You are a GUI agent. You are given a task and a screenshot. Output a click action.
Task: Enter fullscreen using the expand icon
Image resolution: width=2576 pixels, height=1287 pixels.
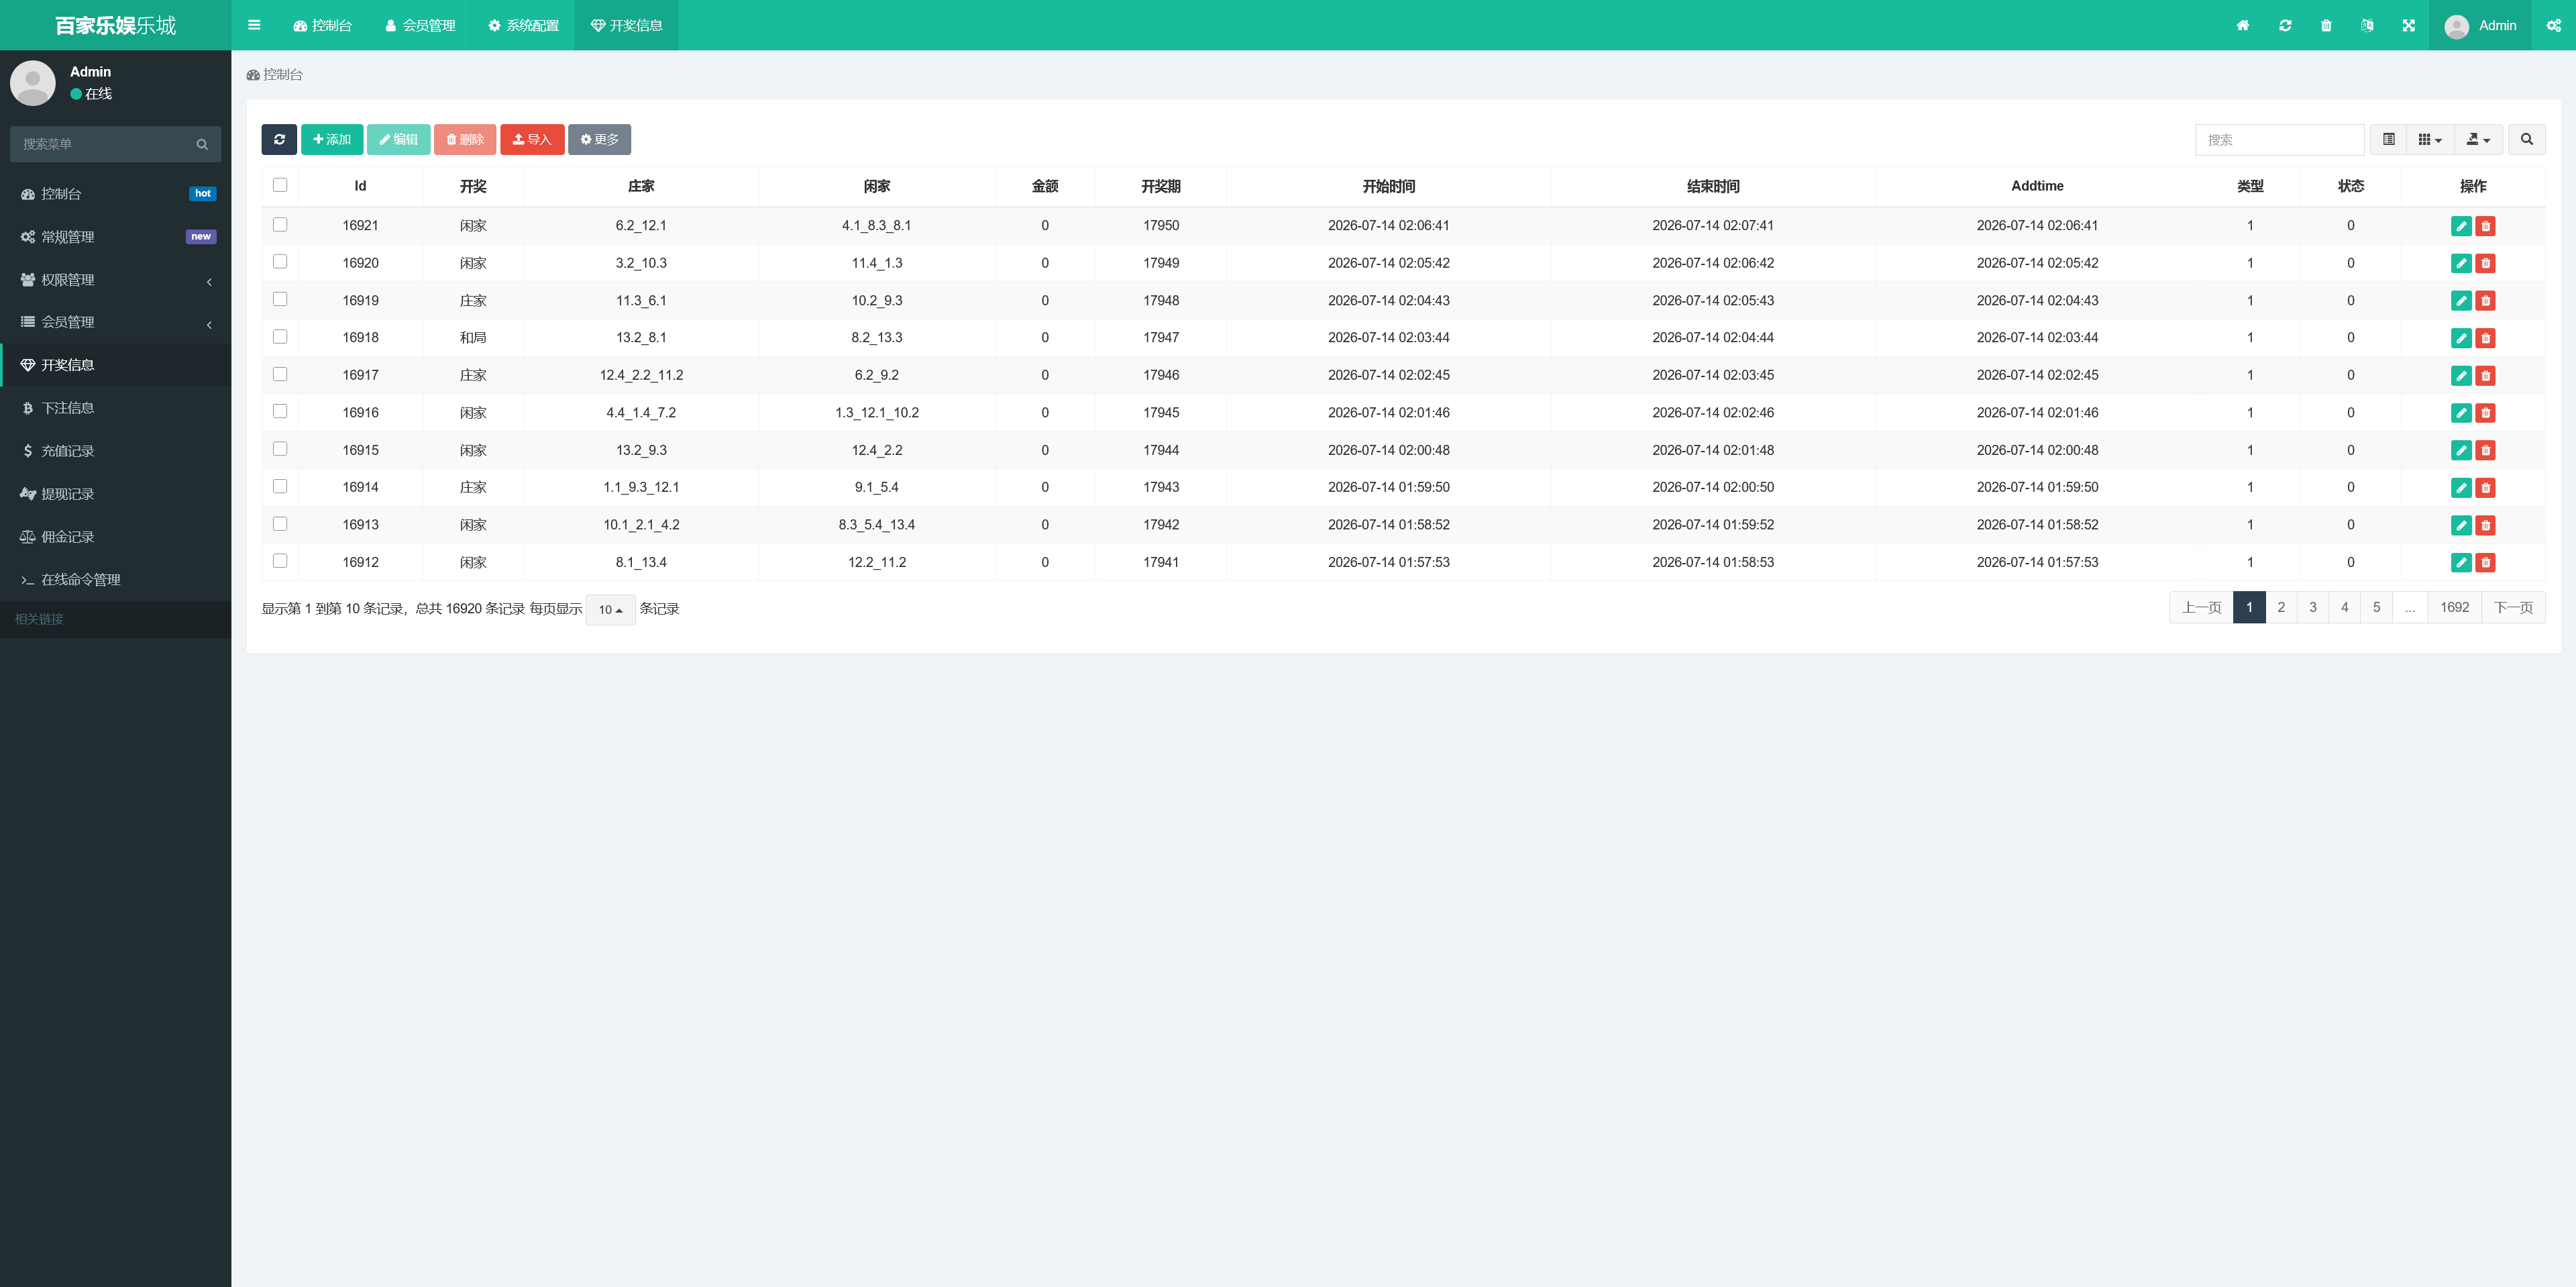coord(2408,25)
